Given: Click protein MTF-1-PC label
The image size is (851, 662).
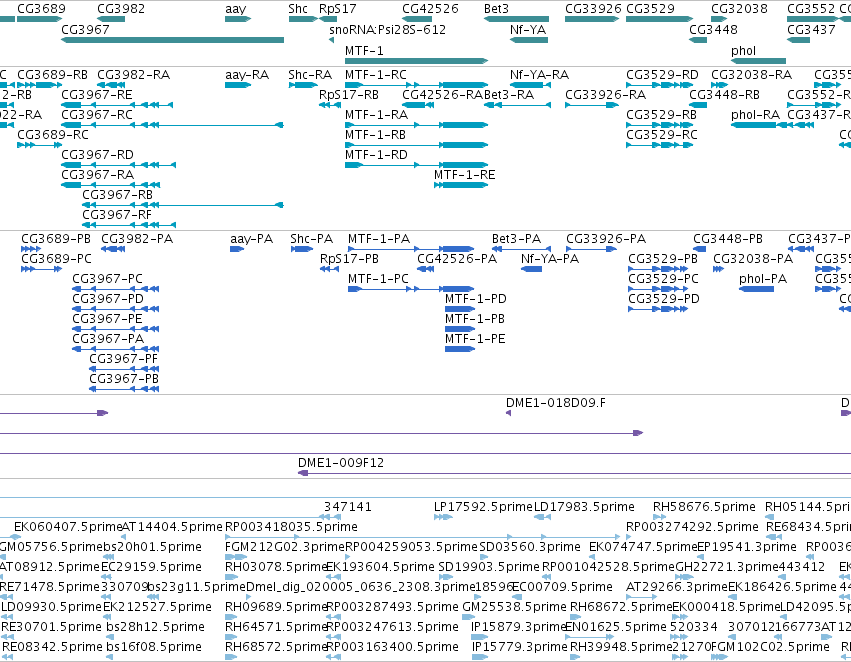Looking at the screenshot, I should [x=378, y=279].
